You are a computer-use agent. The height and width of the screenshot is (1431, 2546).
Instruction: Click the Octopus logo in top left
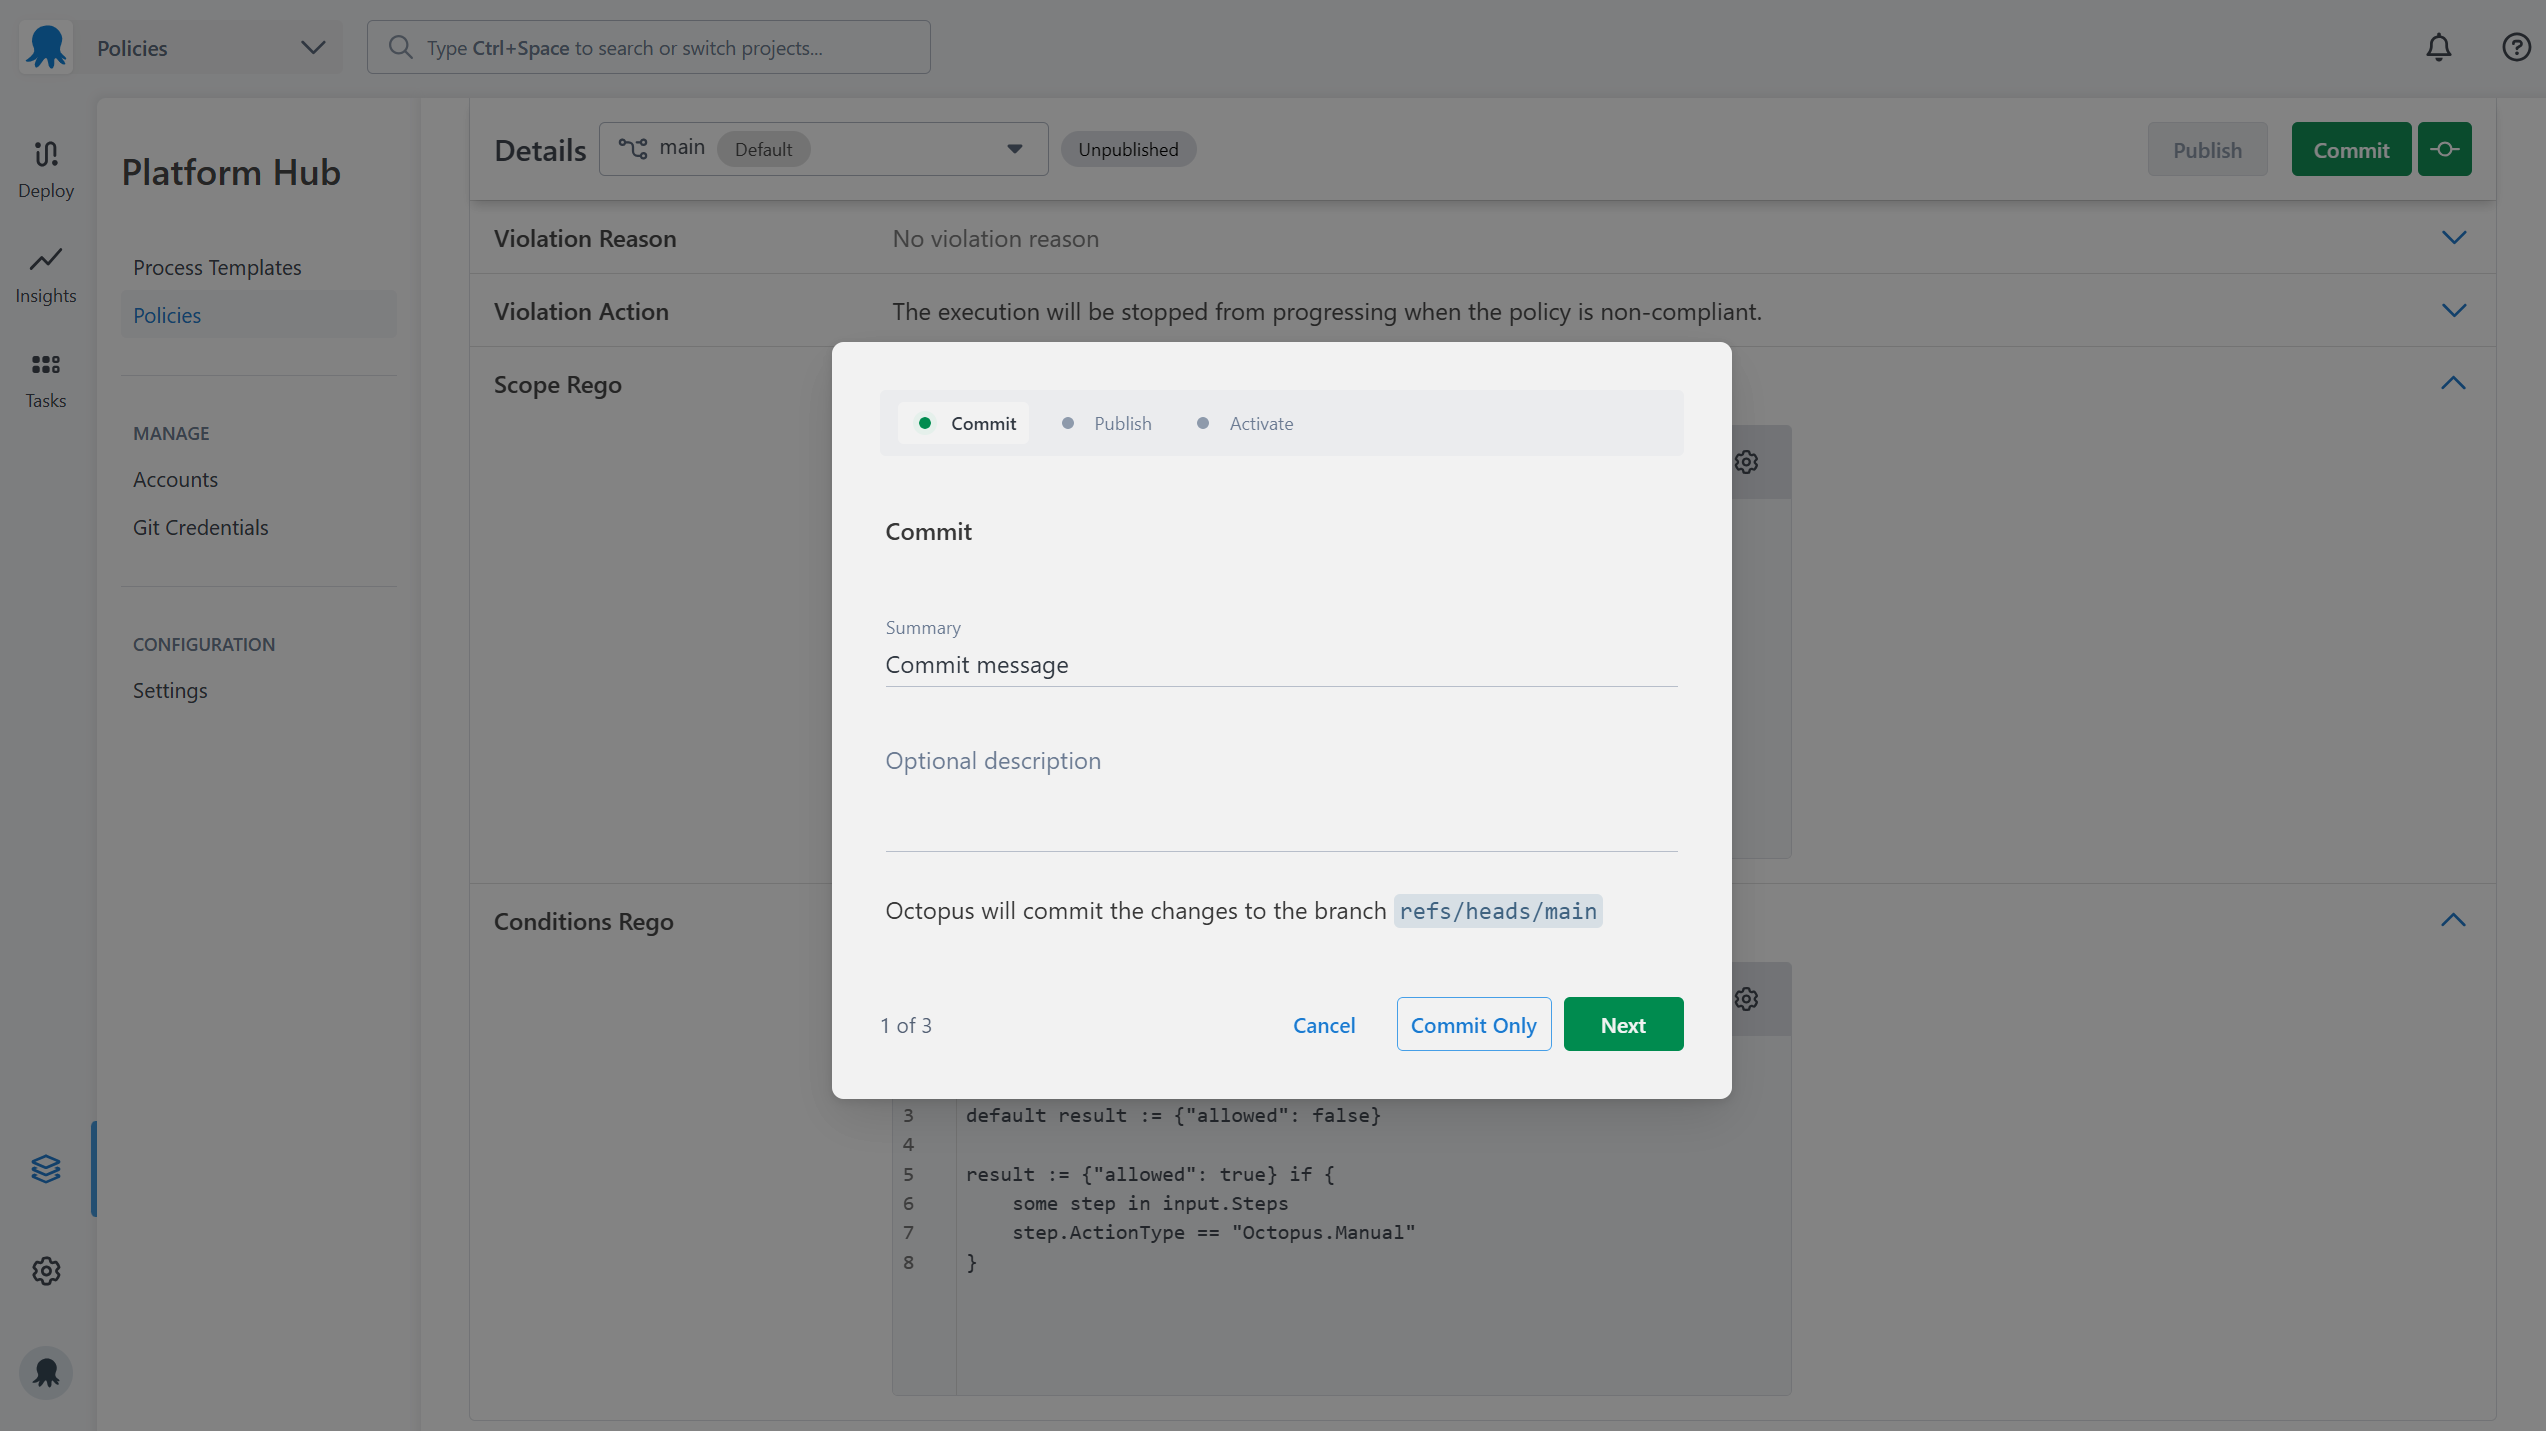(x=45, y=47)
